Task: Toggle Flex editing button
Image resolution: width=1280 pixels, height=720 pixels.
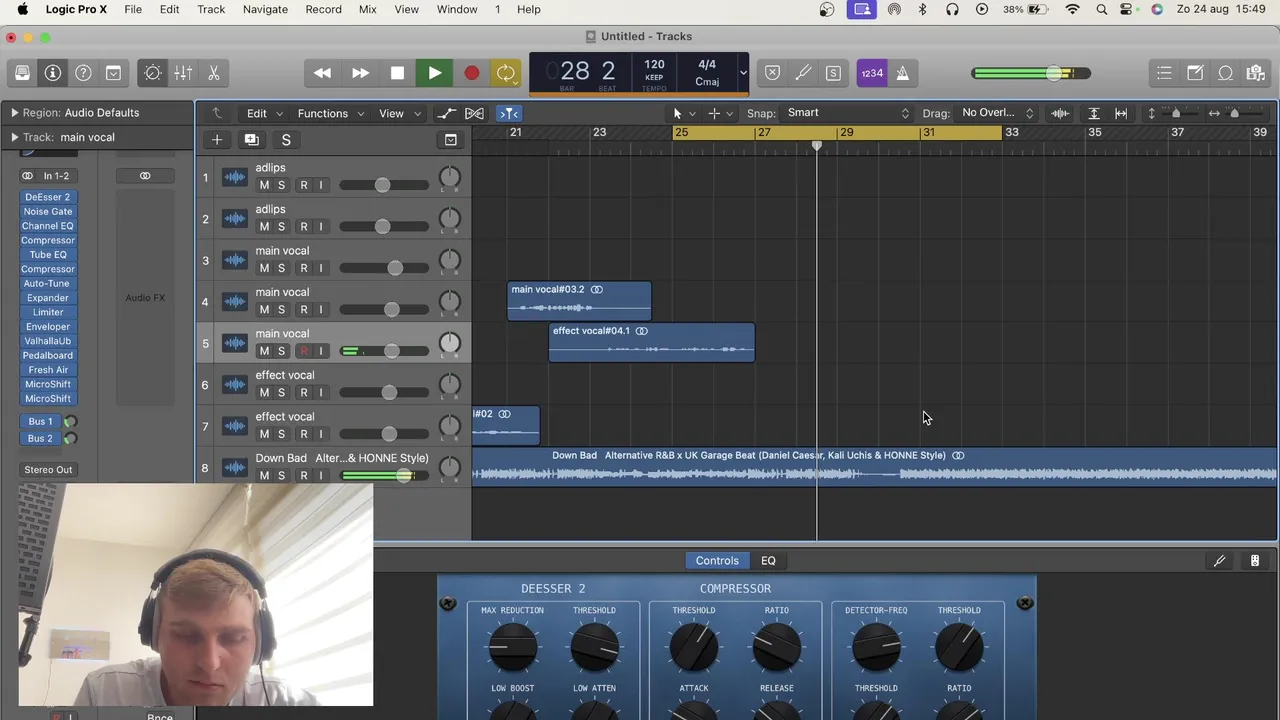Action: [474, 113]
